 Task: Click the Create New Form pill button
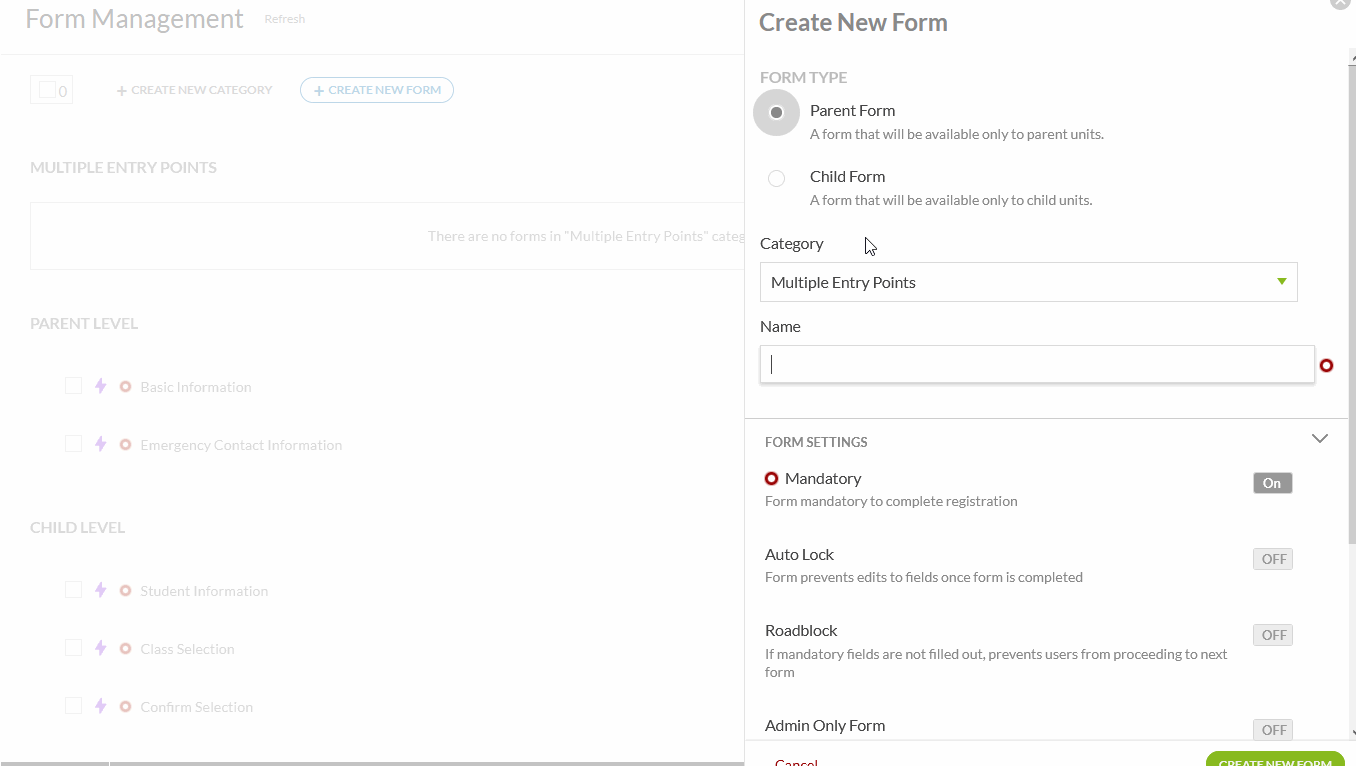pos(376,90)
